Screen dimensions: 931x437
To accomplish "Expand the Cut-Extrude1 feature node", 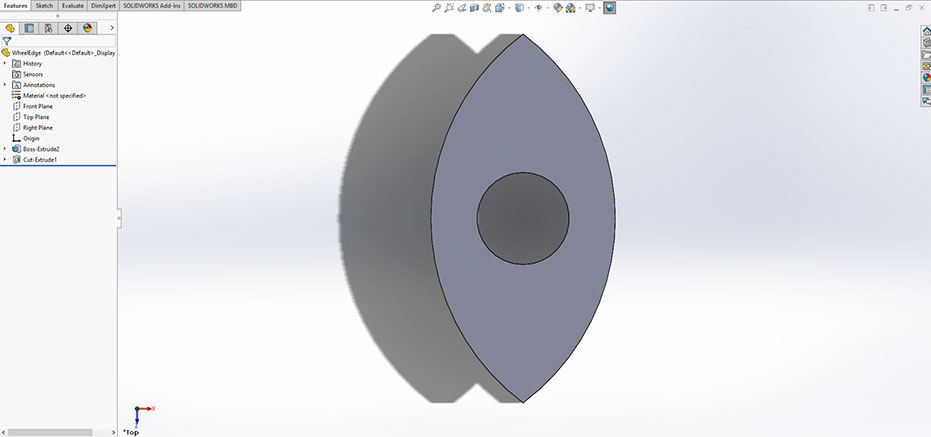I will [x=5, y=159].
